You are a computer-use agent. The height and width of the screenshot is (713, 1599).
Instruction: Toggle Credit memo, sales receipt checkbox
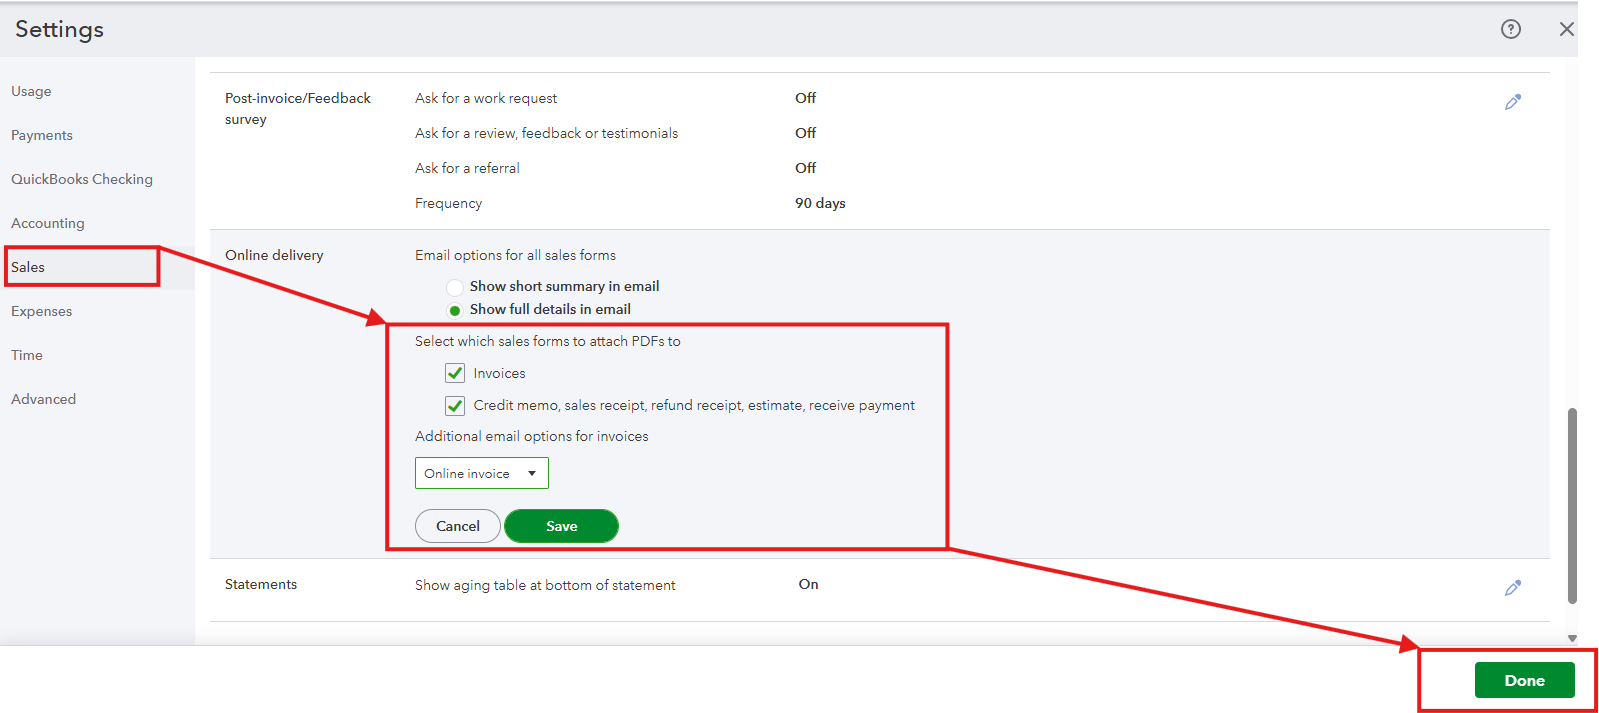click(x=455, y=405)
